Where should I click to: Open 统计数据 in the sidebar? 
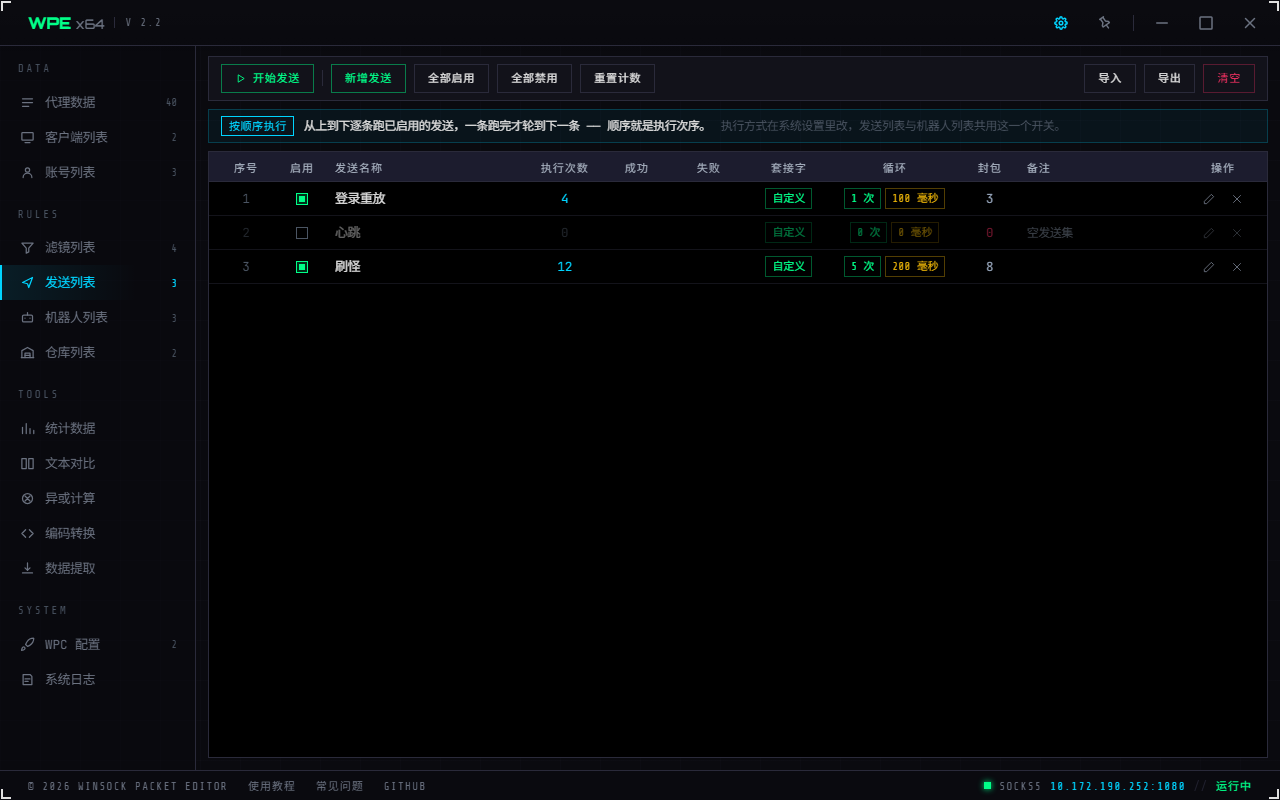(x=98, y=428)
